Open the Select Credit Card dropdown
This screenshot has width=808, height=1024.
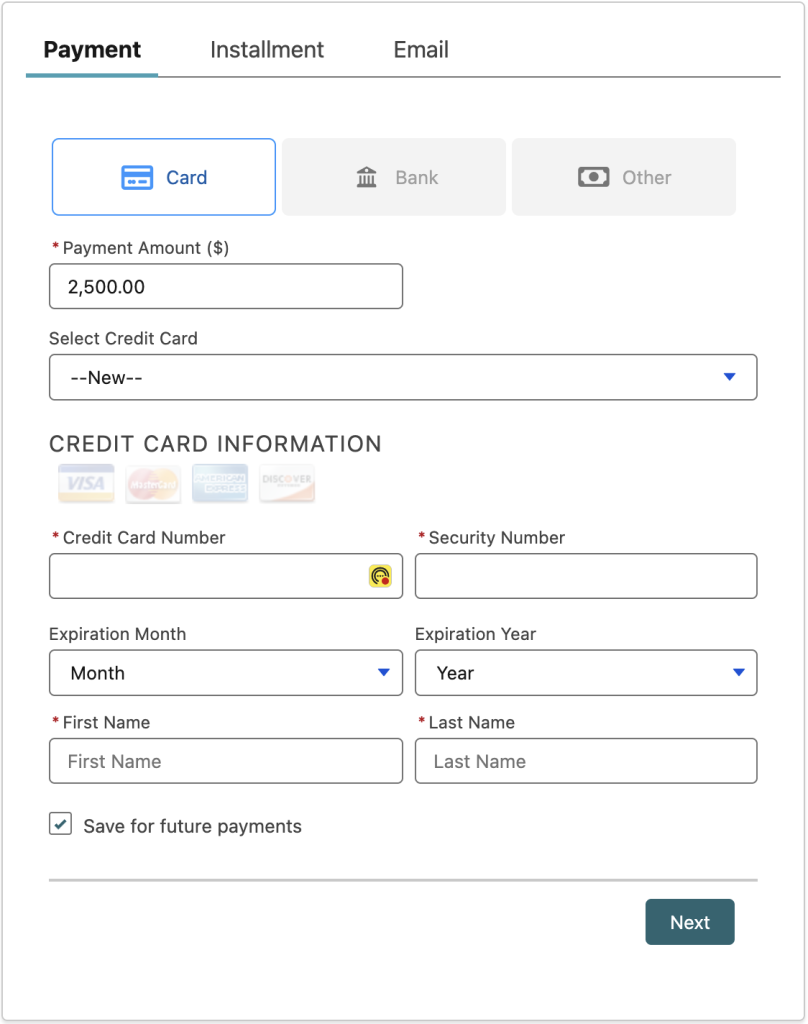(402, 377)
